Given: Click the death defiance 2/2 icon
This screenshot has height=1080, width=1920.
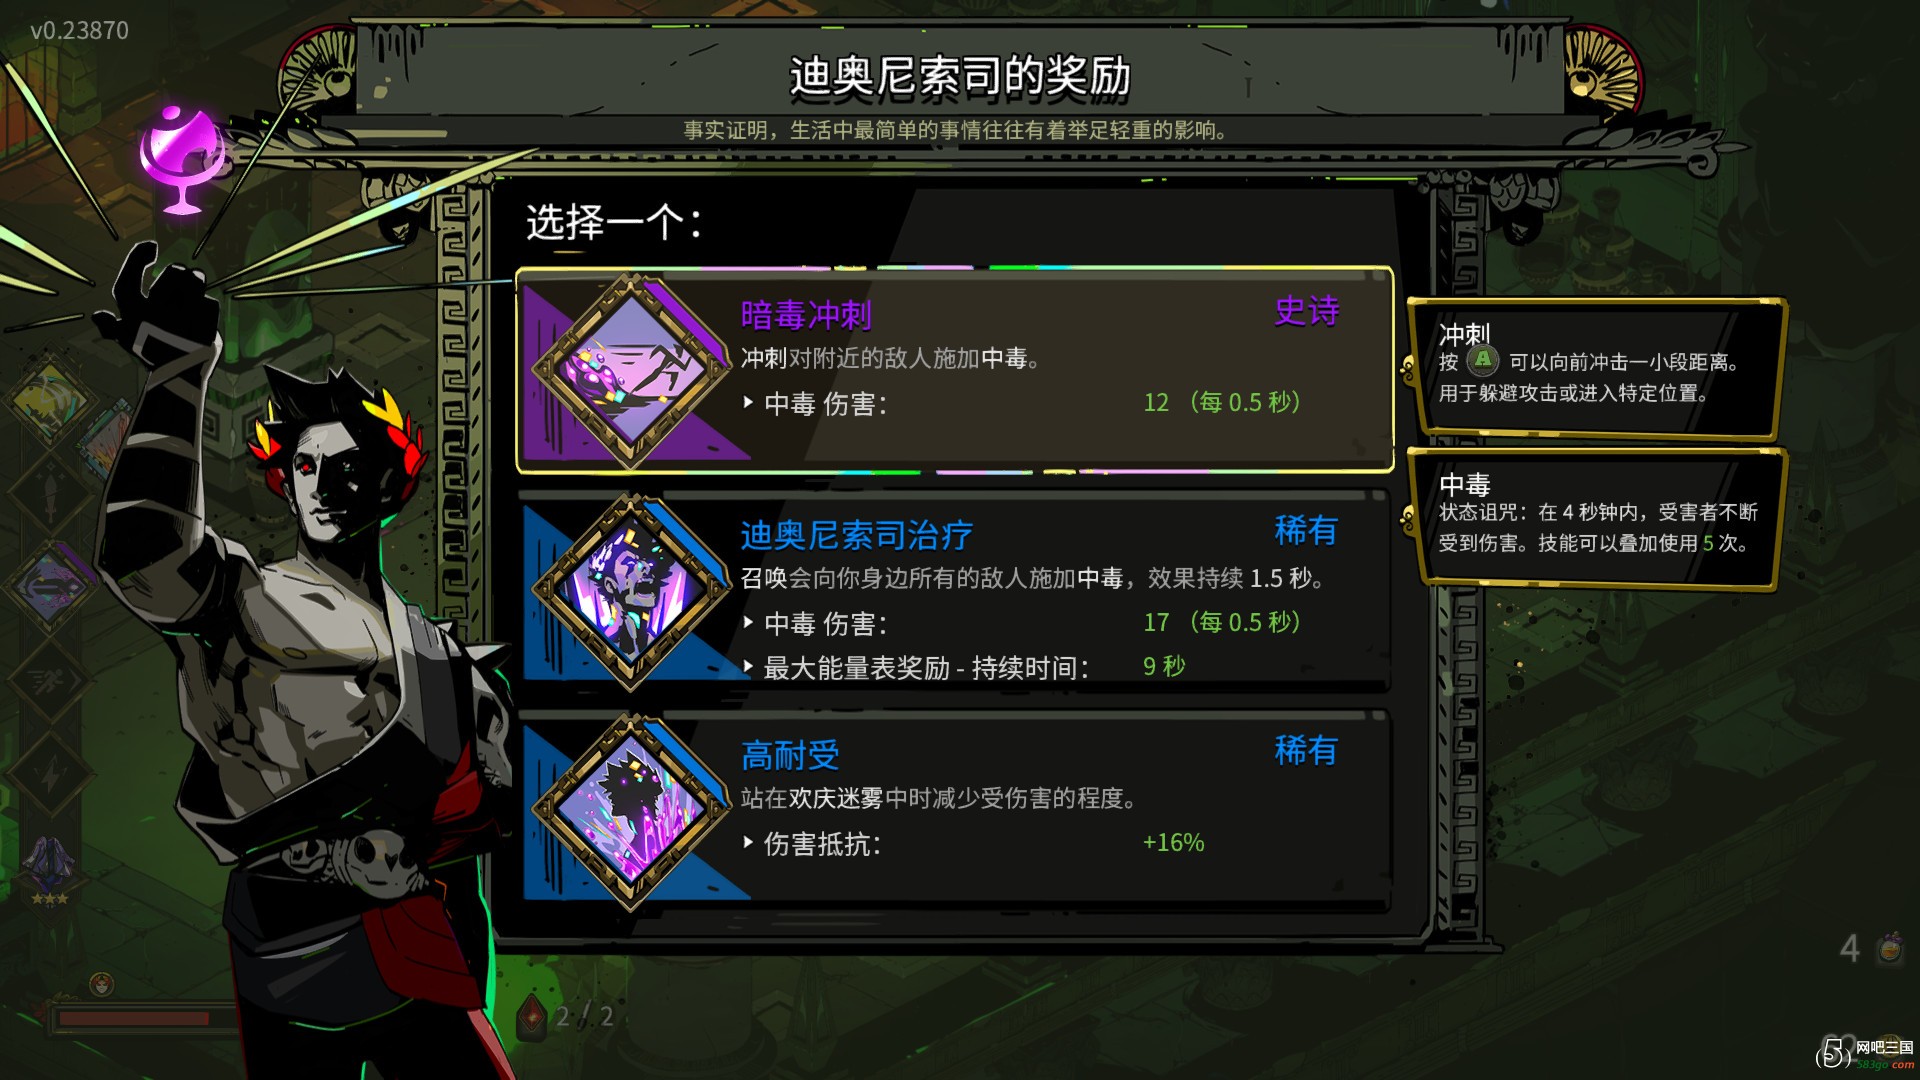Looking at the screenshot, I should tap(532, 1016).
